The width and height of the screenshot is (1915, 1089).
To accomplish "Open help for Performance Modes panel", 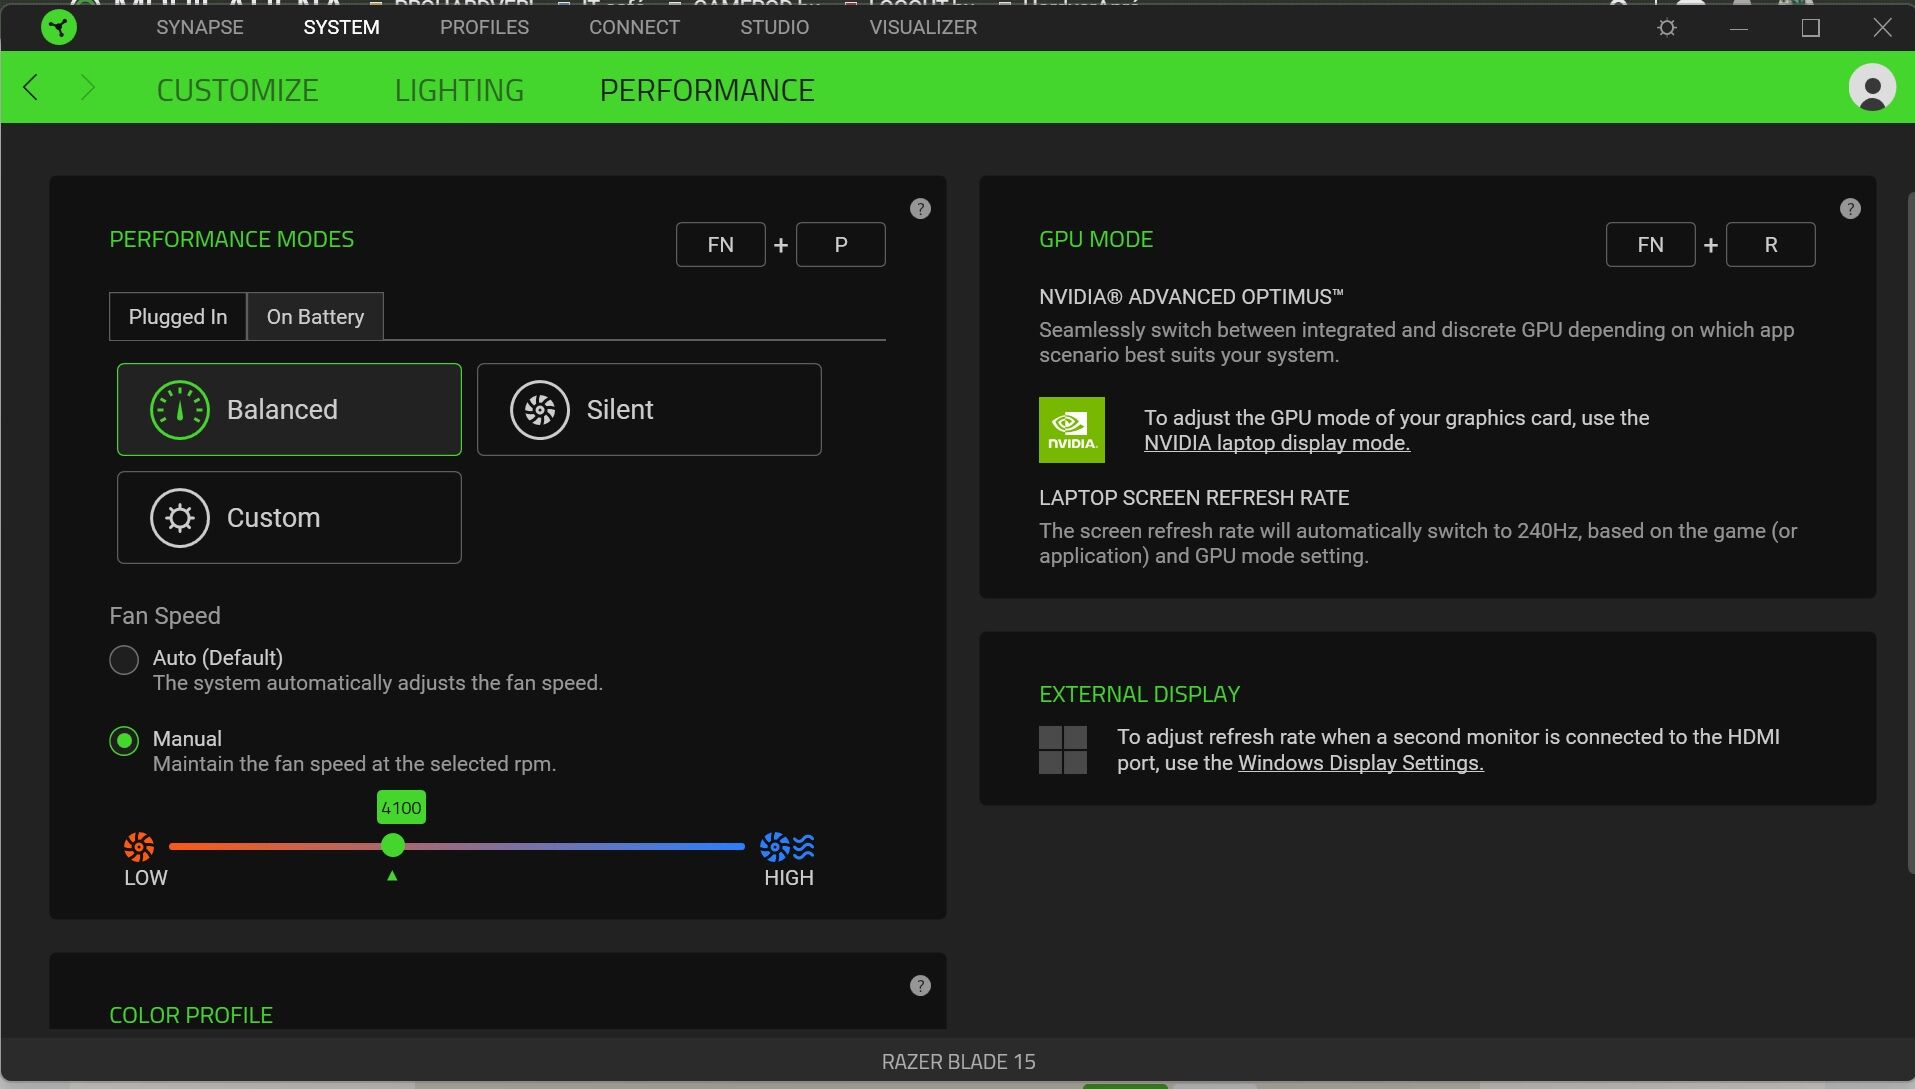I will pos(920,208).
